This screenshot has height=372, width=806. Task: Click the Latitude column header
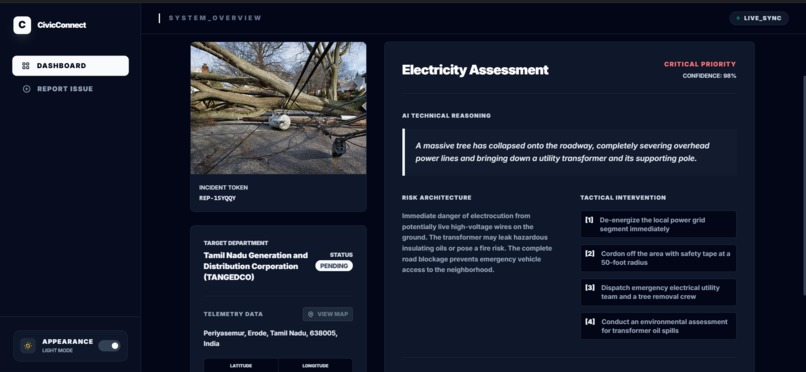[241, 366]
